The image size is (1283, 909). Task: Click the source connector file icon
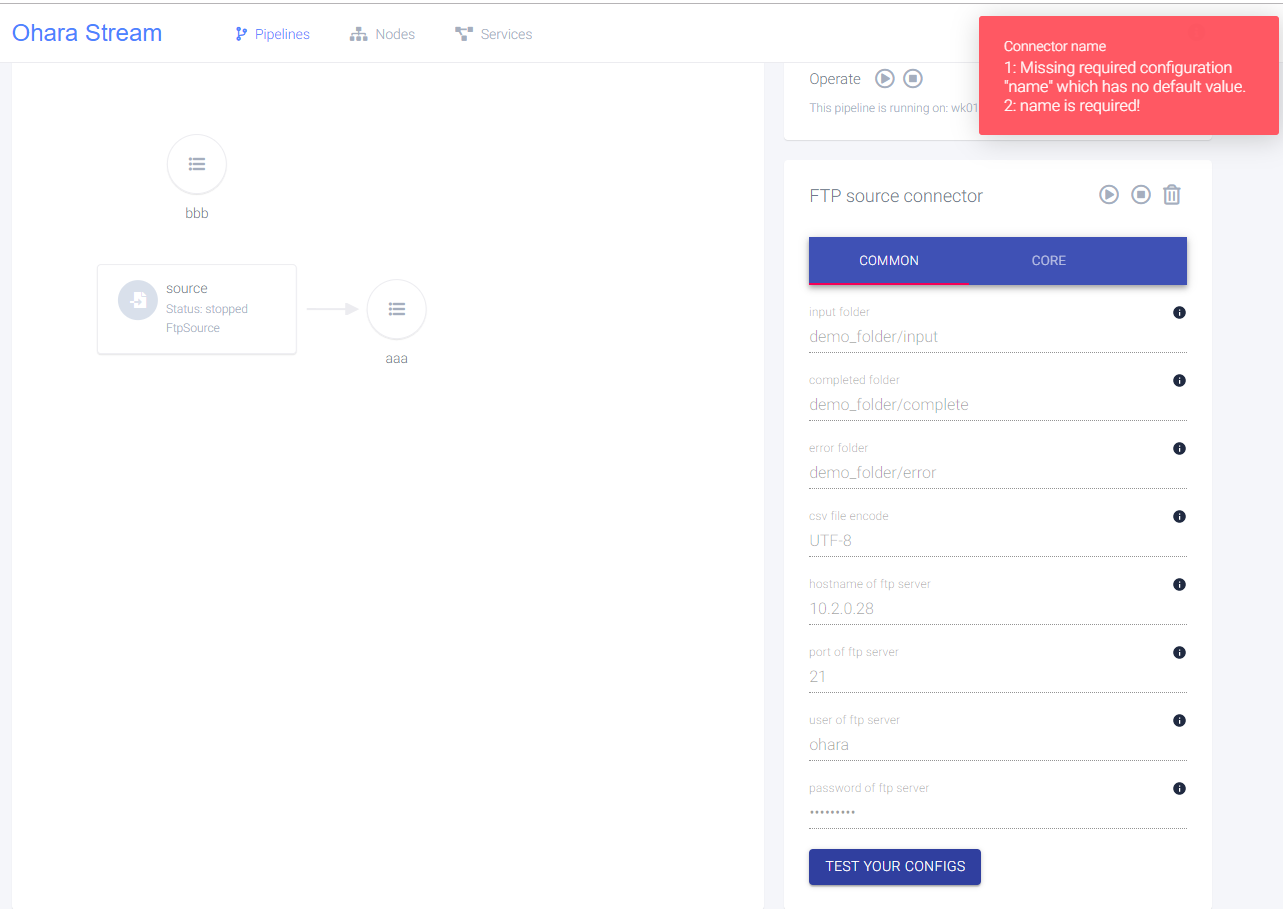[138, 300]
